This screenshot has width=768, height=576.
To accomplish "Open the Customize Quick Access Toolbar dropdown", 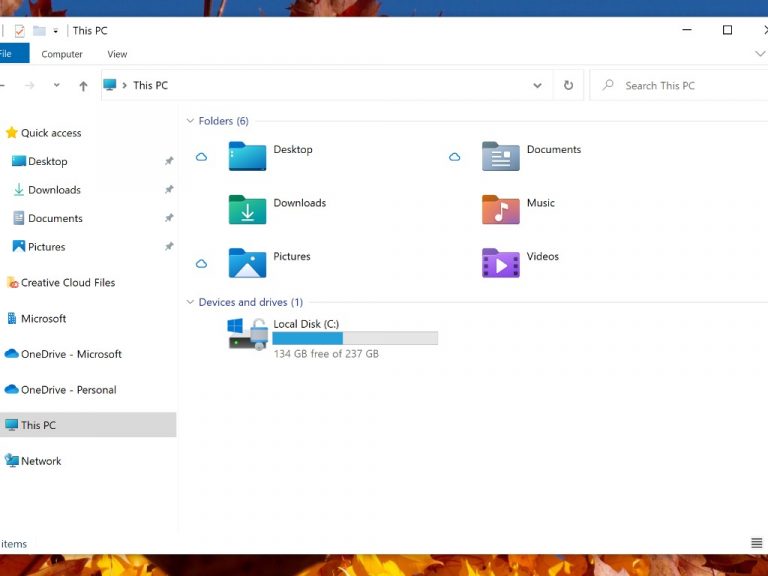I will pyautogui.click(x=56, y=31).
